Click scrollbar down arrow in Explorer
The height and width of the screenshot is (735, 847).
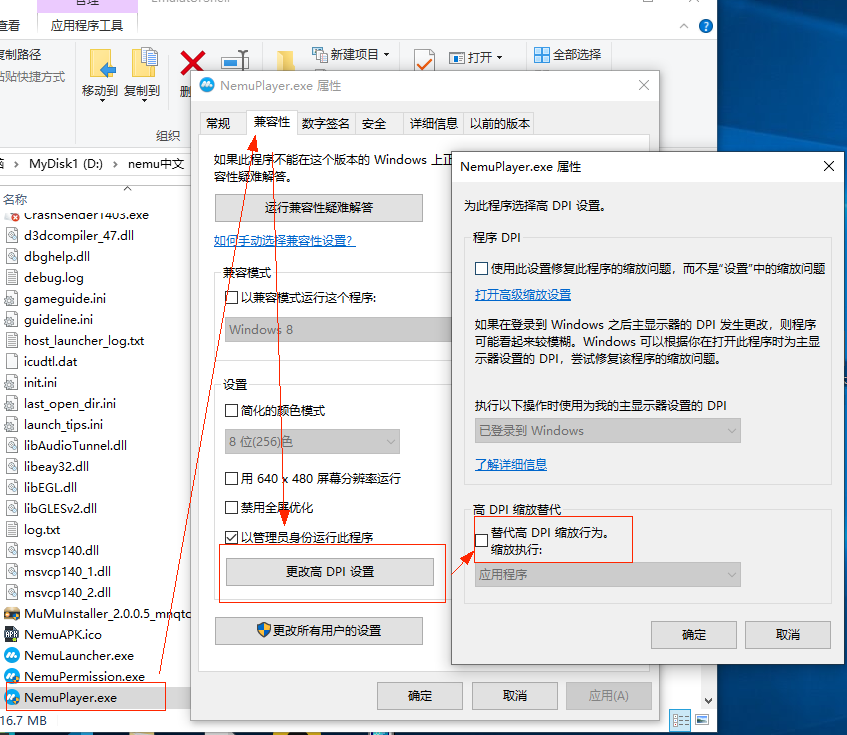tap(708, 701)
